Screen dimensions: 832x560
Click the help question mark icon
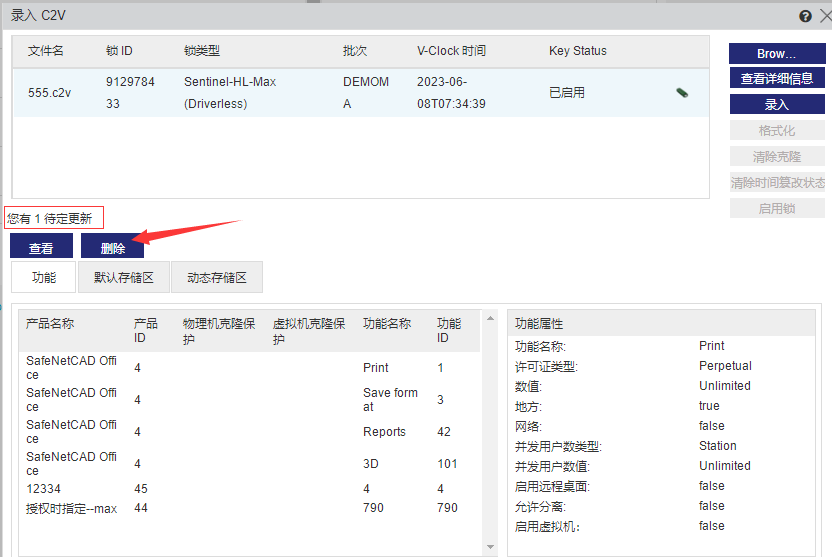coord(805,16)
